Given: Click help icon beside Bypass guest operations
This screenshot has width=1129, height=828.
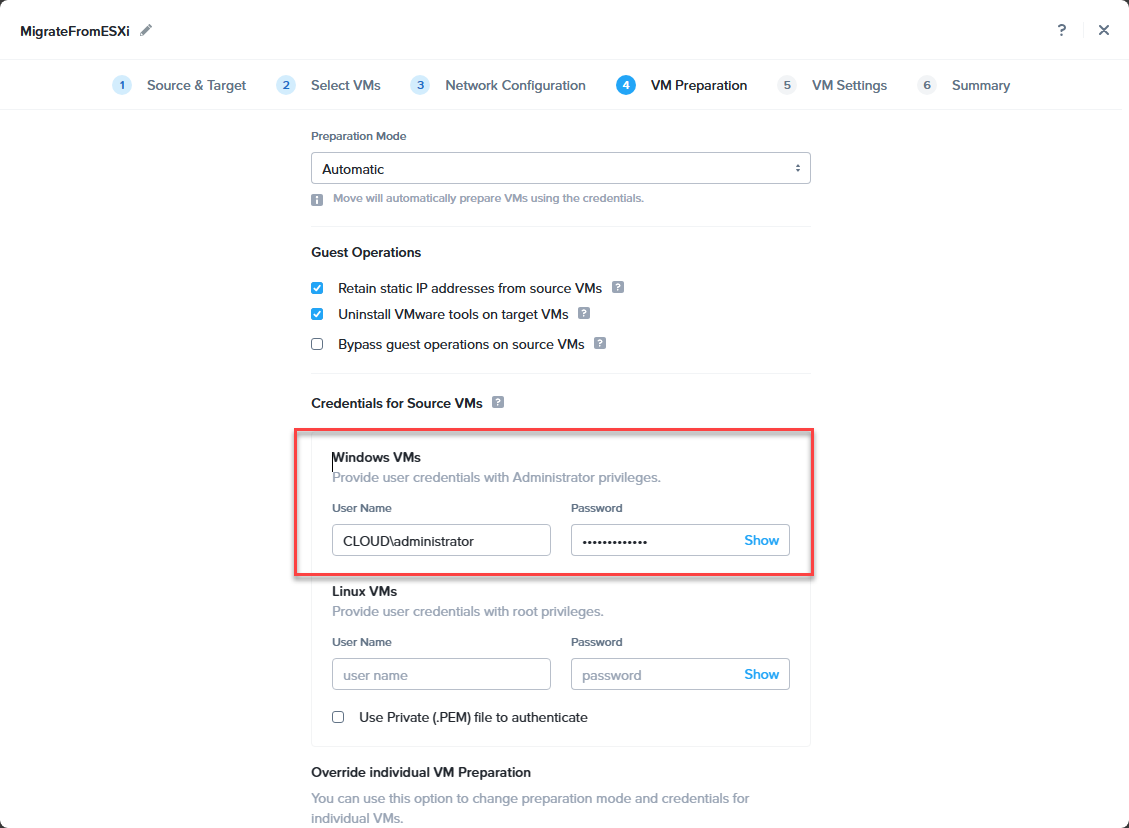Looking at the screenshot, I should coord(600,343).
